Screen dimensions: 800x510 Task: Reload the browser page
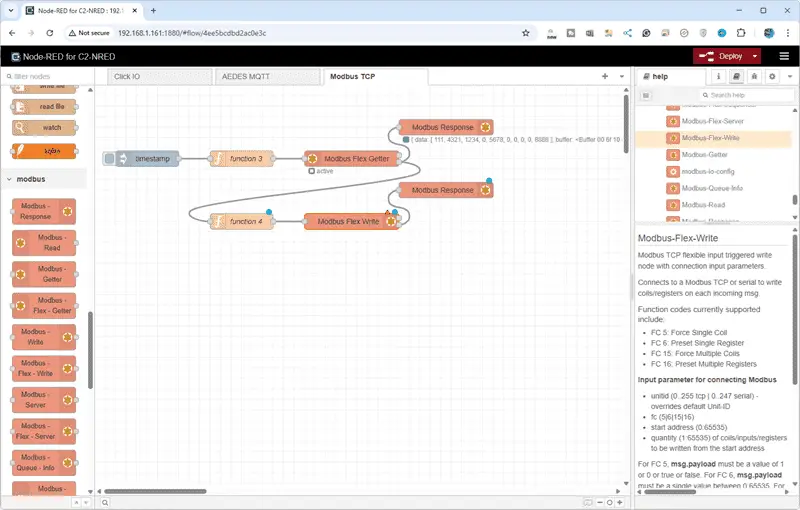click(49, 33)
